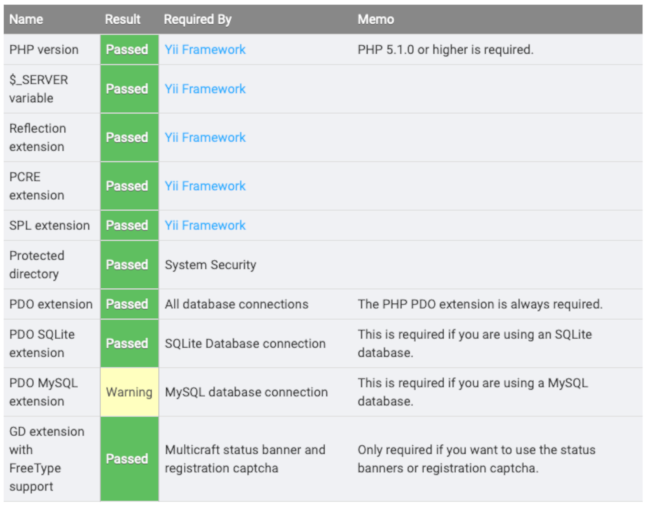Click the SQLite Database connection cell
This screenshot has height=511, width=650.
pyautogui.click(x=245, y=343)
